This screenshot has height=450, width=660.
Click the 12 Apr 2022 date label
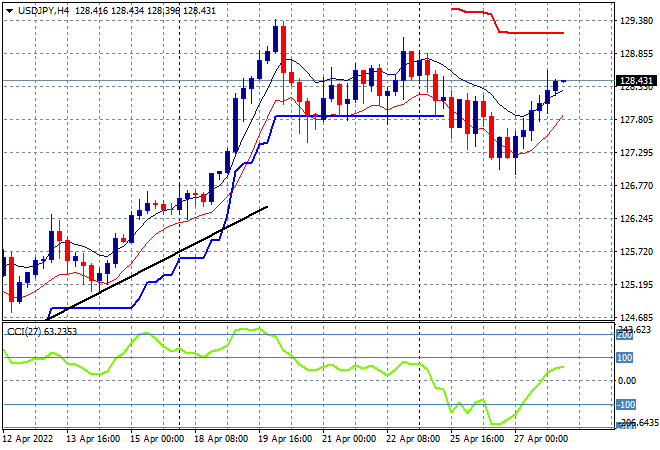(28, 439)
